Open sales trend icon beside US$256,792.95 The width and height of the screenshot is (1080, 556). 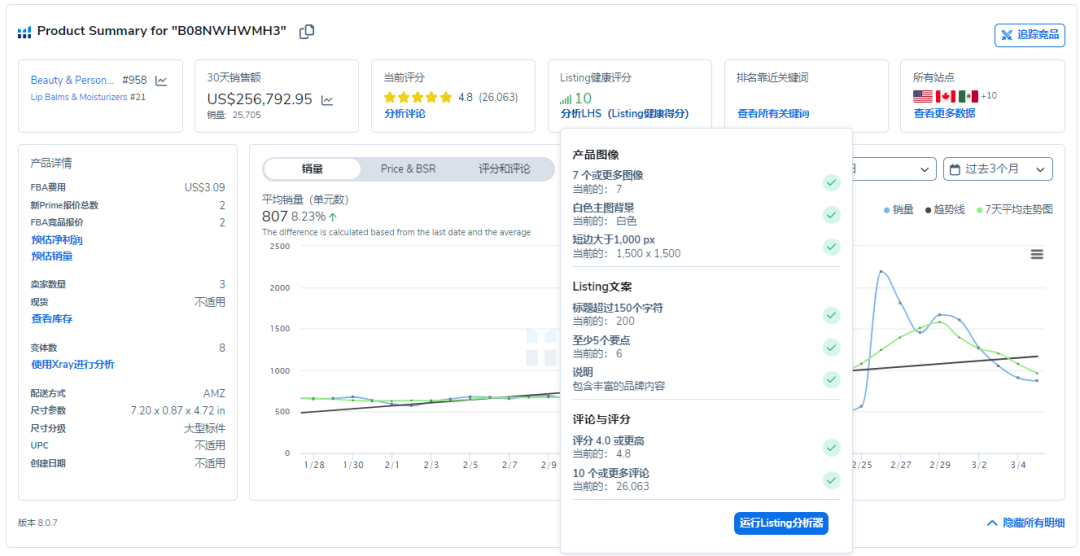click(x=327, y=100)
